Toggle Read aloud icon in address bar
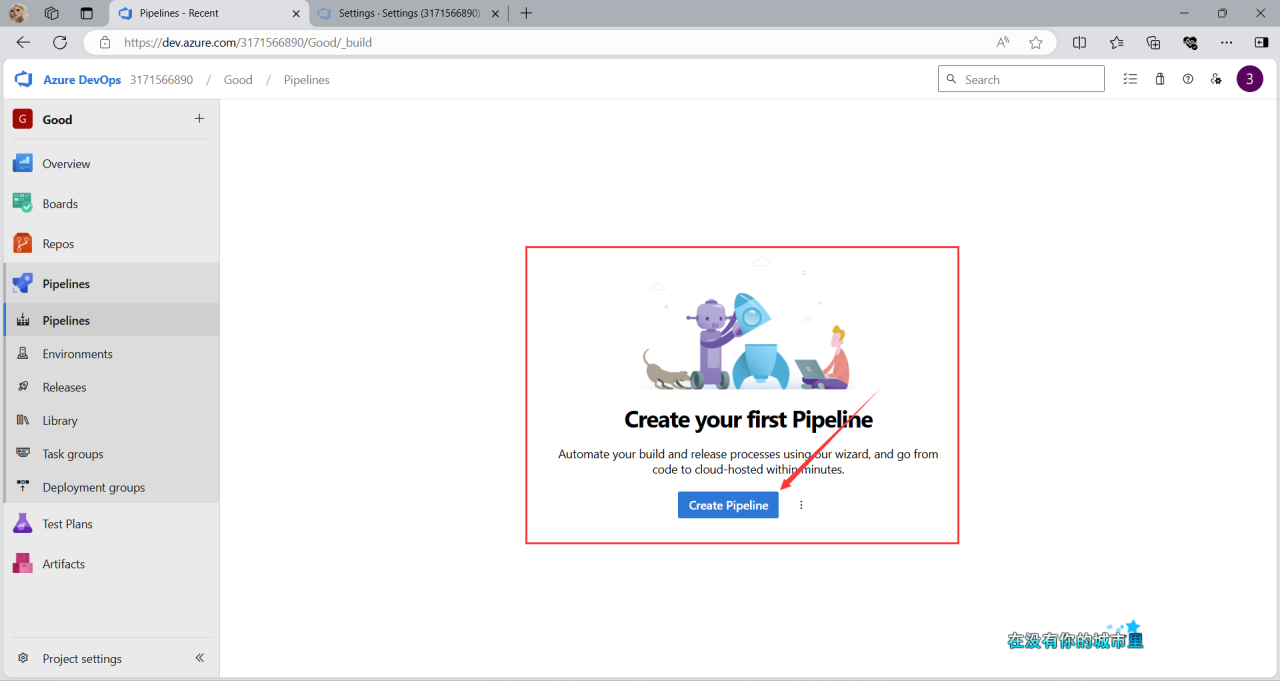The width and height of the screenshot is (1280, 681). coord(1003,42)
